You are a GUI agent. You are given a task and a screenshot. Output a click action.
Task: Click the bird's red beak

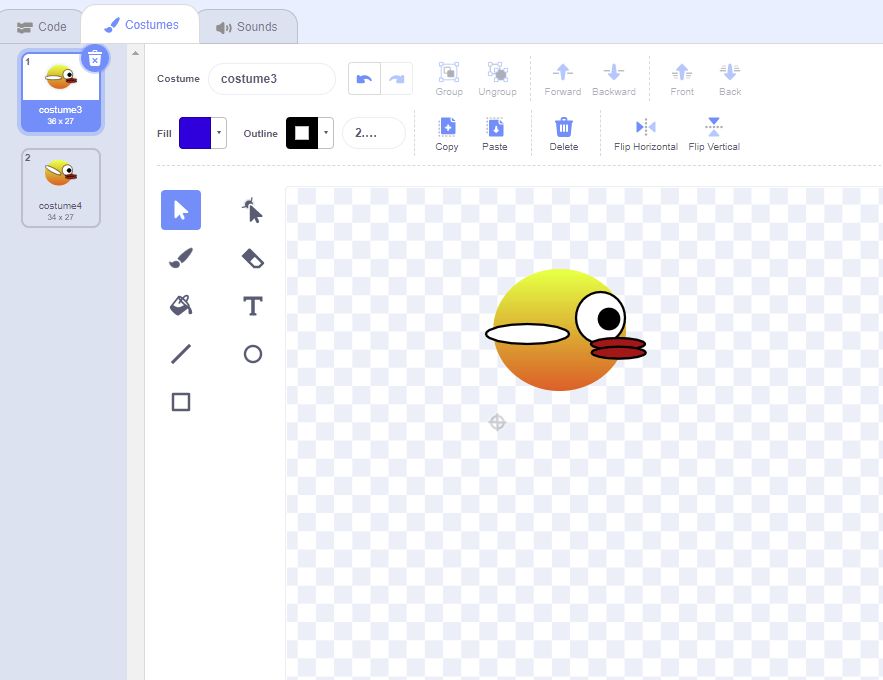pyautogui.click(x=618, y=348)
